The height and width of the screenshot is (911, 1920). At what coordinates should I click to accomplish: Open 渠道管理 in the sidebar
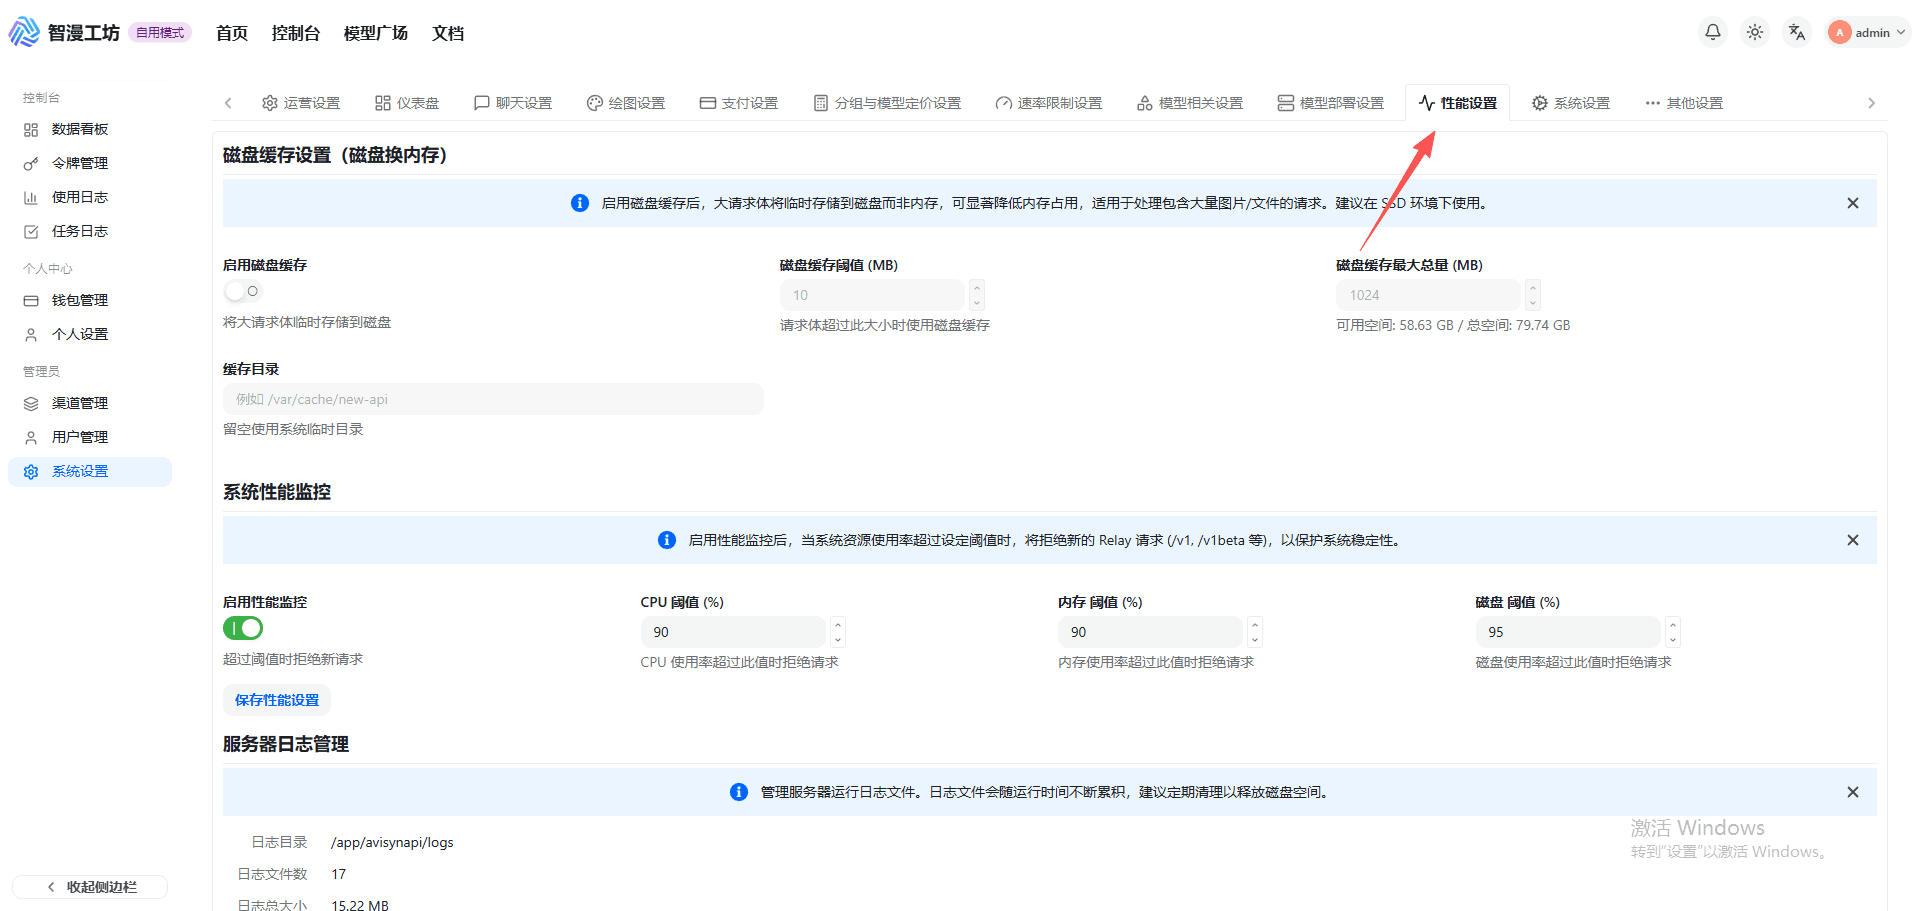[x=90, y=403]
